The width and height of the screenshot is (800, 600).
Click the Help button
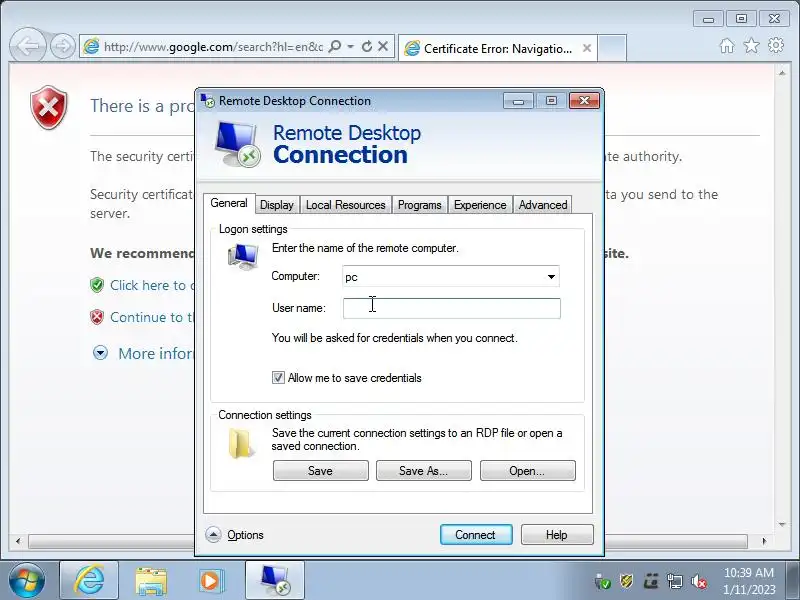pos(557,535)
